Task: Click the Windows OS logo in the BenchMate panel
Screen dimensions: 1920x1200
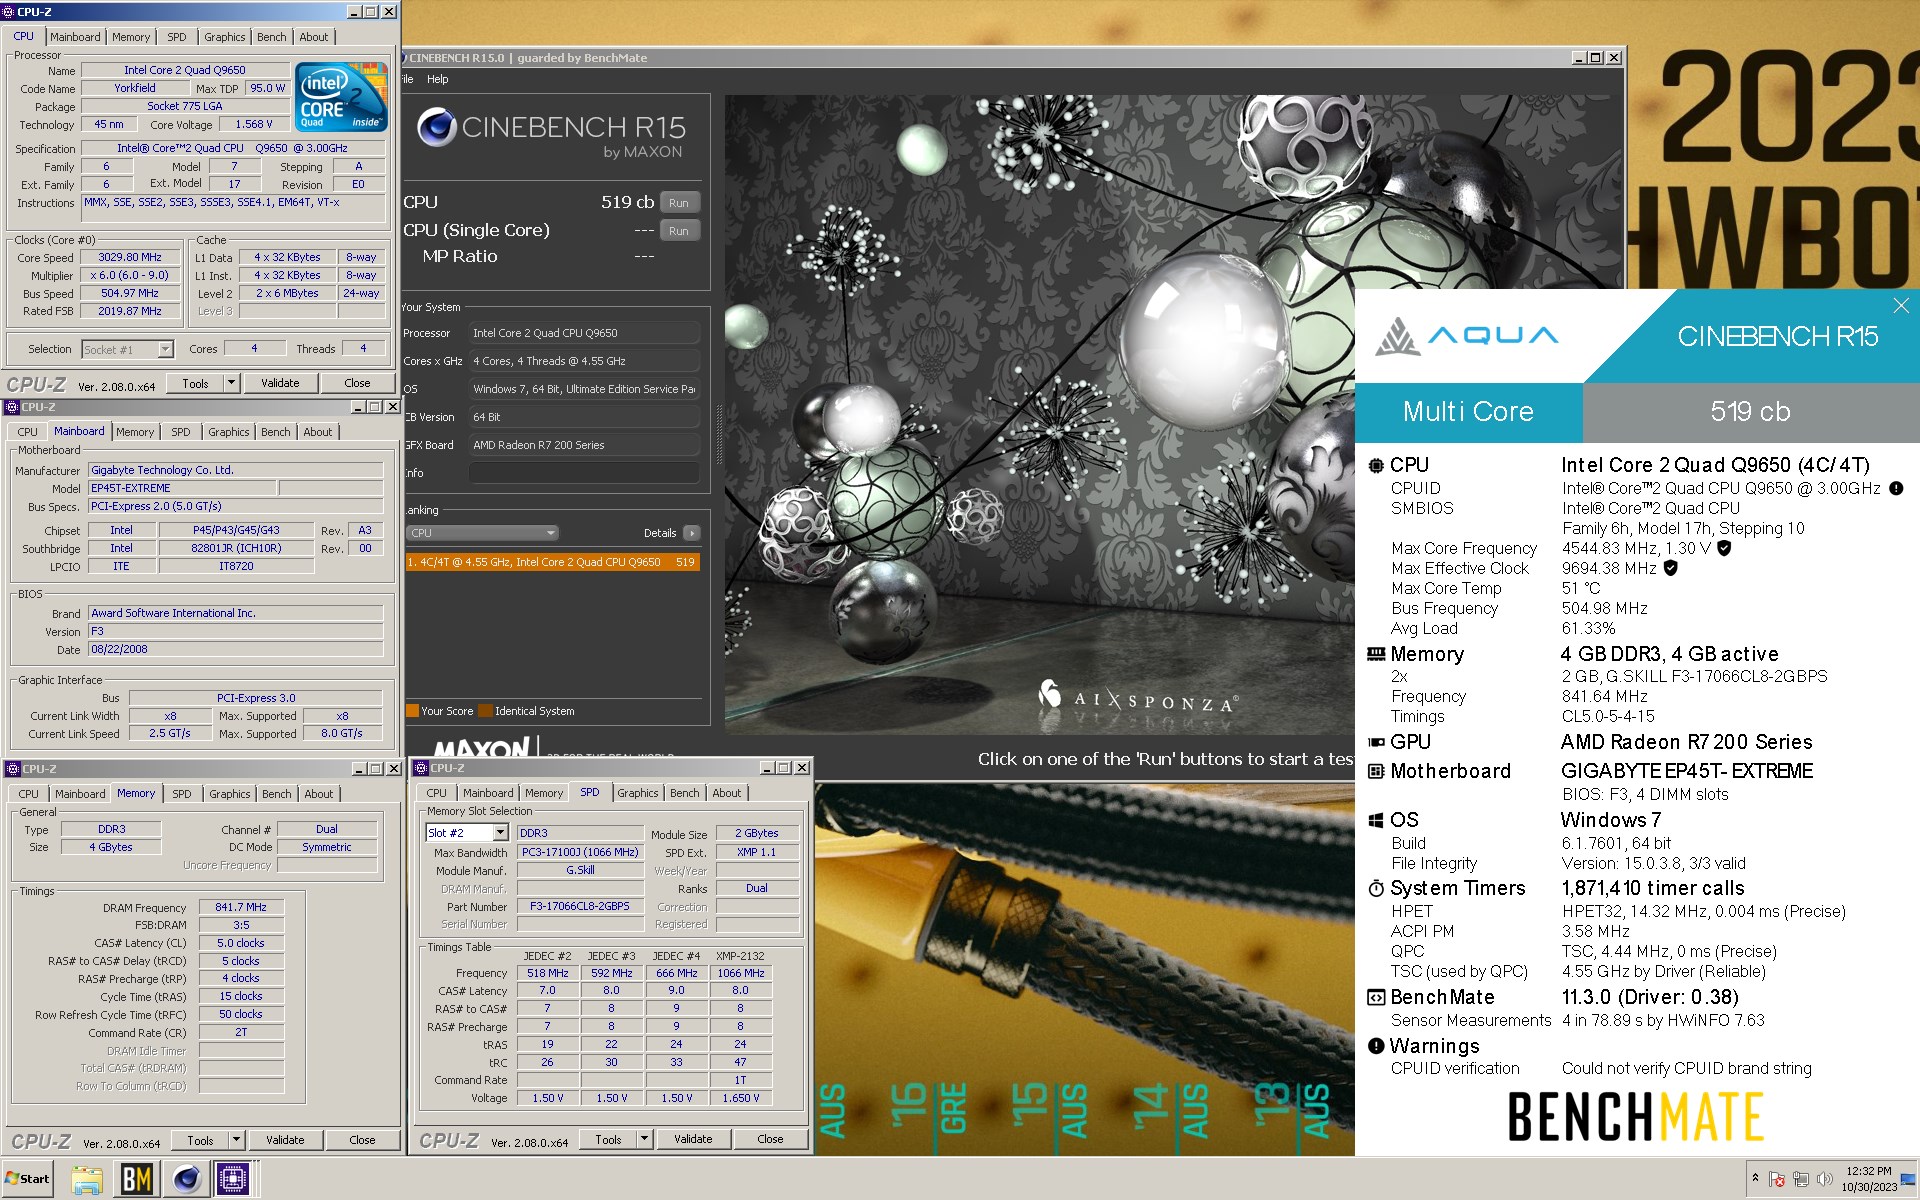Action: pyautogui.click(x=1376, y=820)
